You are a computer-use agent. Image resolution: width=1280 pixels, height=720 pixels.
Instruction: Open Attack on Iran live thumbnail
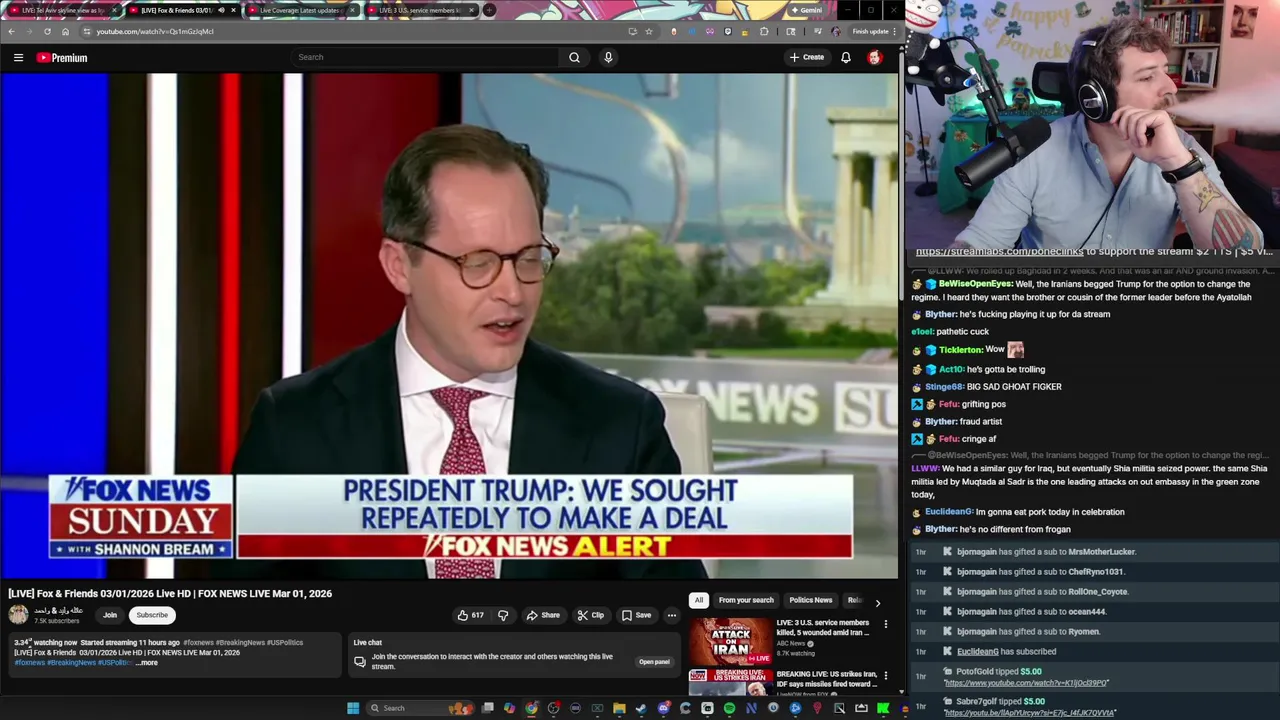click(x=730, y=641)
